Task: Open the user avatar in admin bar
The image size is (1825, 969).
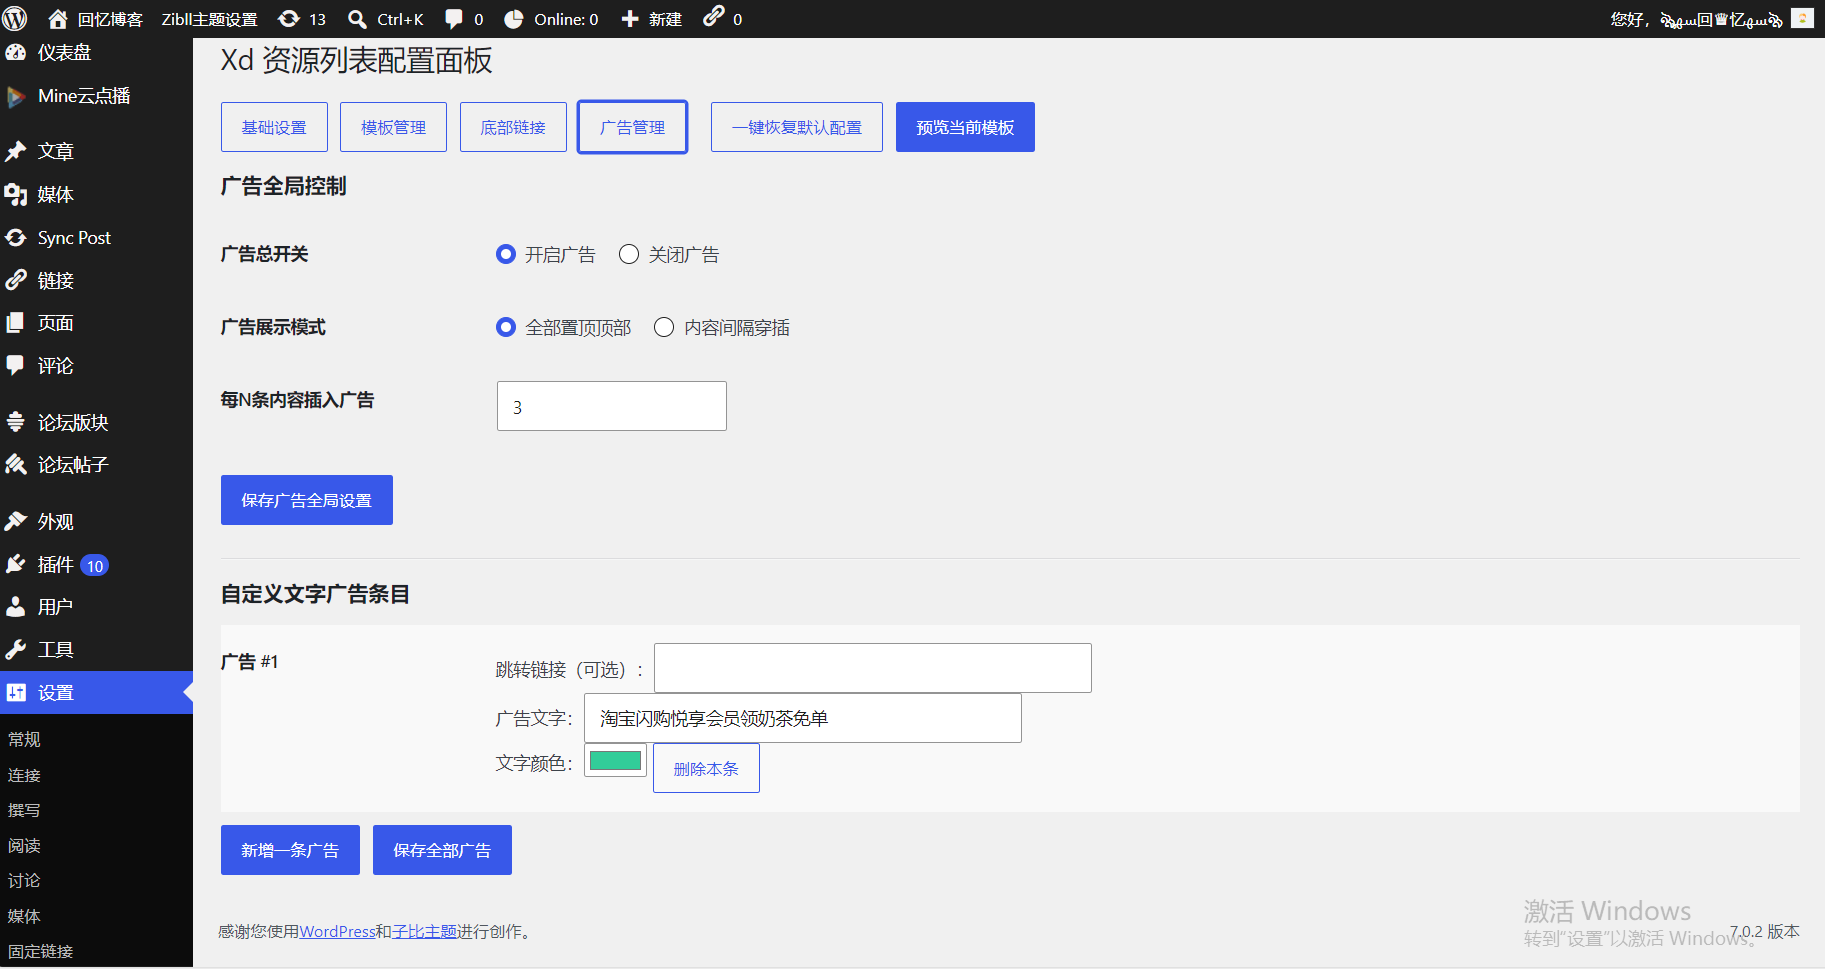Action: tap(1802, 18)
